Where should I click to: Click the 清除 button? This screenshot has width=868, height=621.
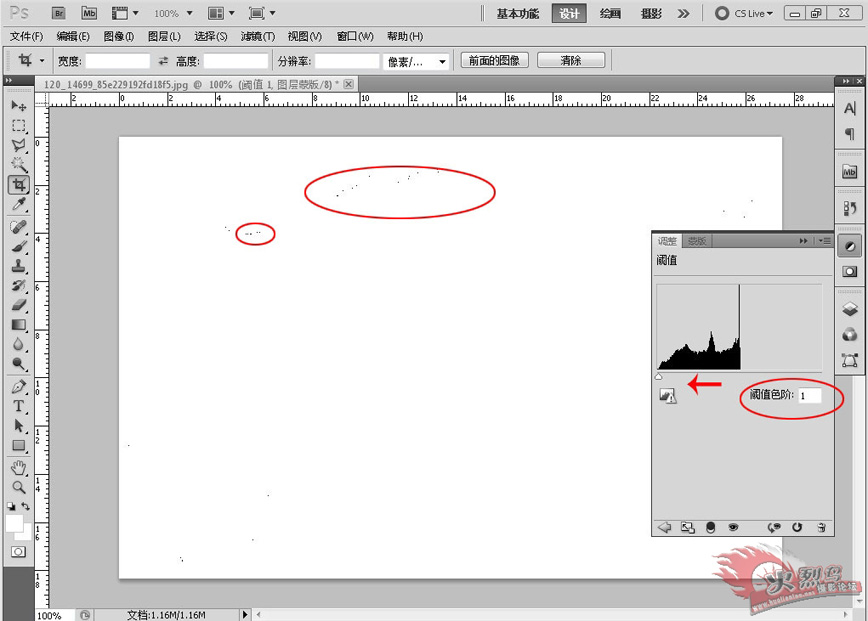pos(571,60)
